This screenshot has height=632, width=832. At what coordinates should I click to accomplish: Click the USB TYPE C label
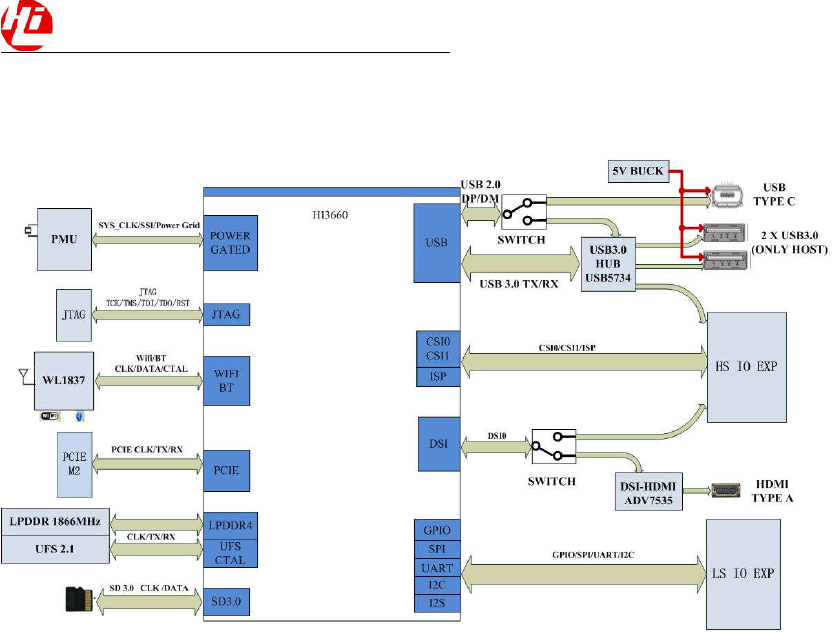point(774,194)
